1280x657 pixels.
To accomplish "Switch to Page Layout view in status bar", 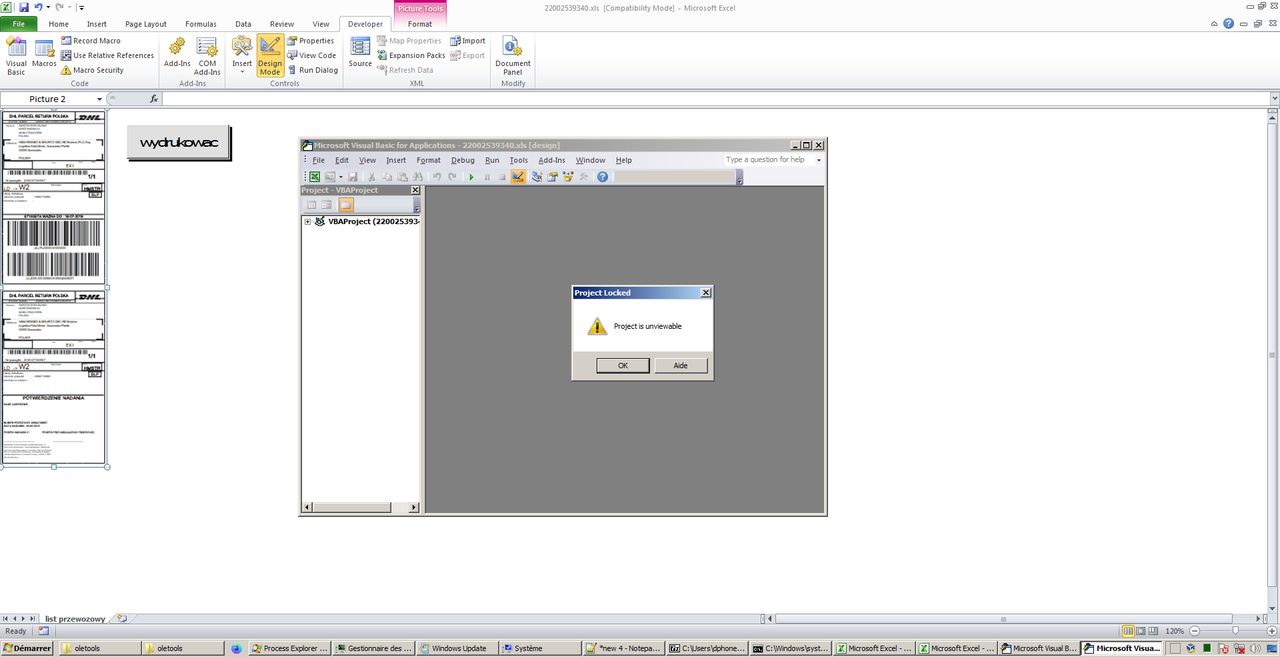I will click(1143, 631).
